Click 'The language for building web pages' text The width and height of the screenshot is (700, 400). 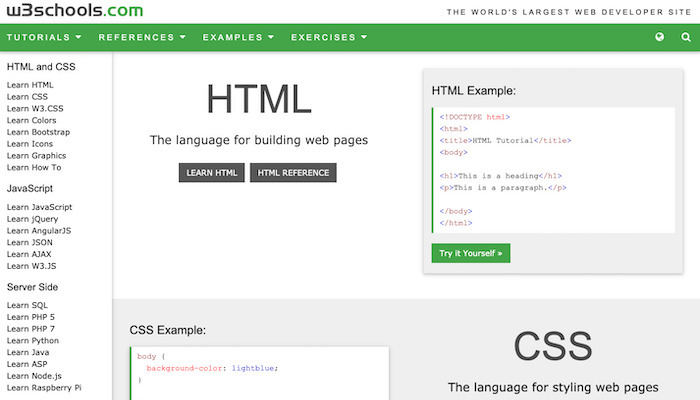click(x=259, y=140)
